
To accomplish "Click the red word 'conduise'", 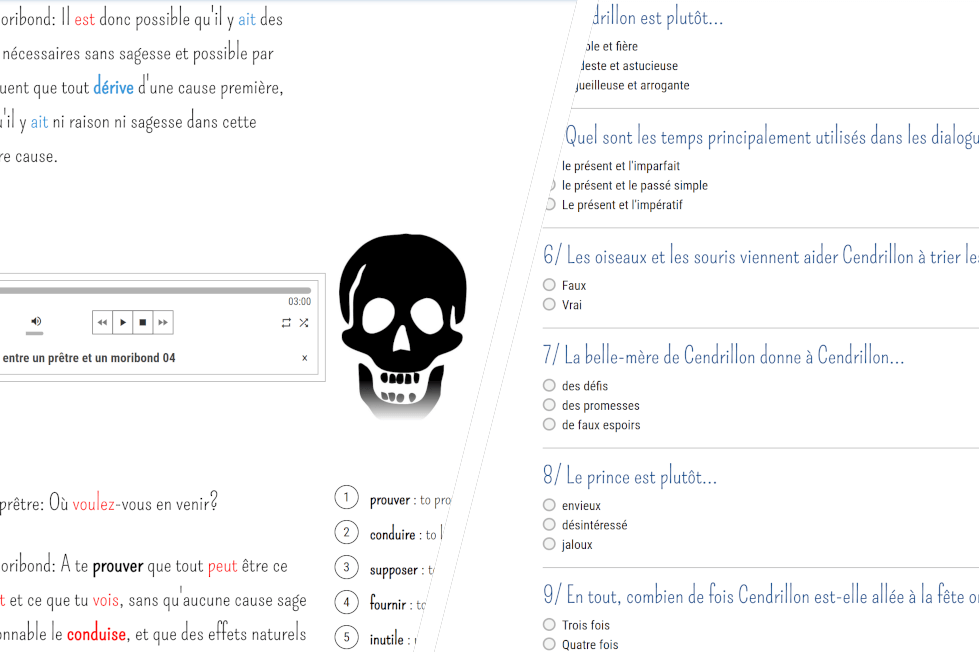I will tap(96, 634).
